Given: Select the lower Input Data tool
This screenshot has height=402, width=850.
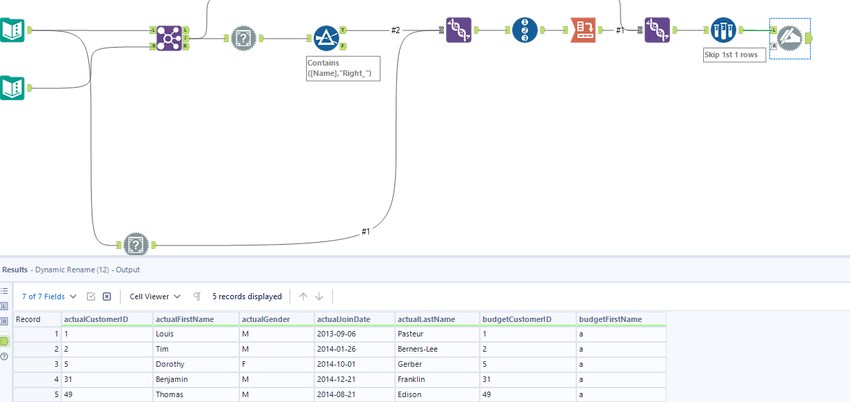Looking at the screenshot, I should click(x=12, y=88).
